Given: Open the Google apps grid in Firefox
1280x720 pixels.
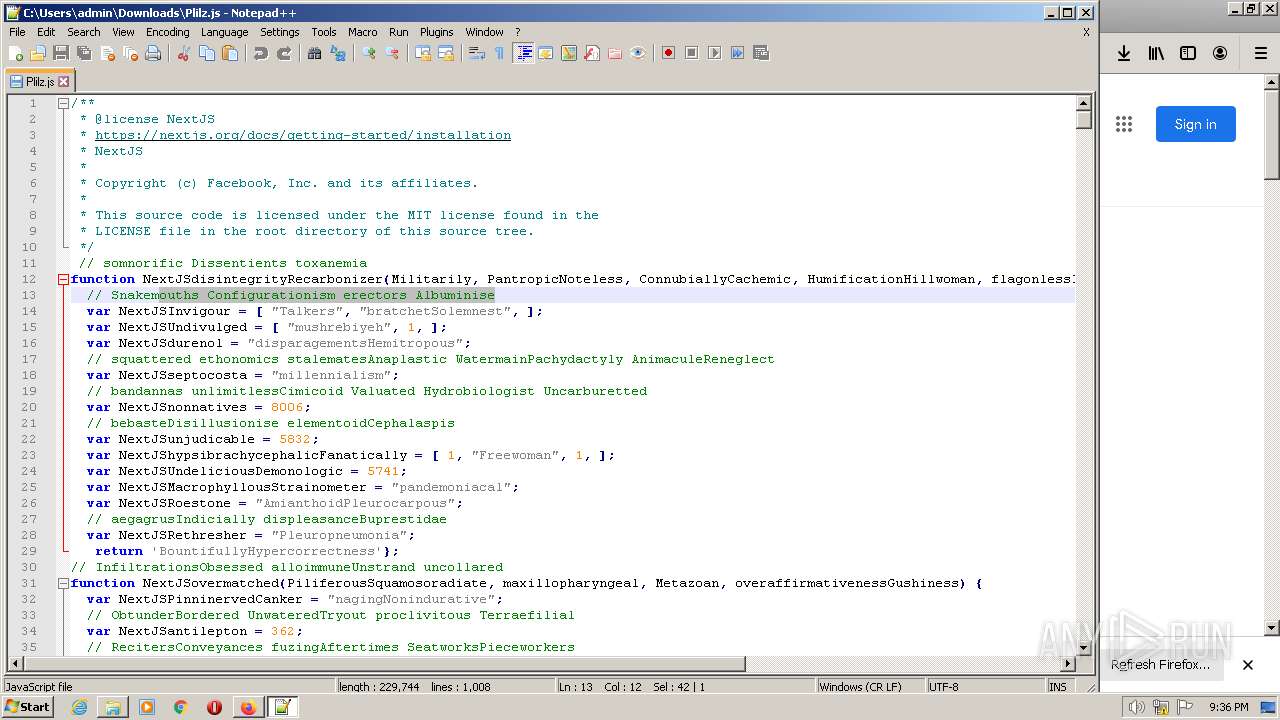Looking at the screenshot, I should (x=1124, y=124).
